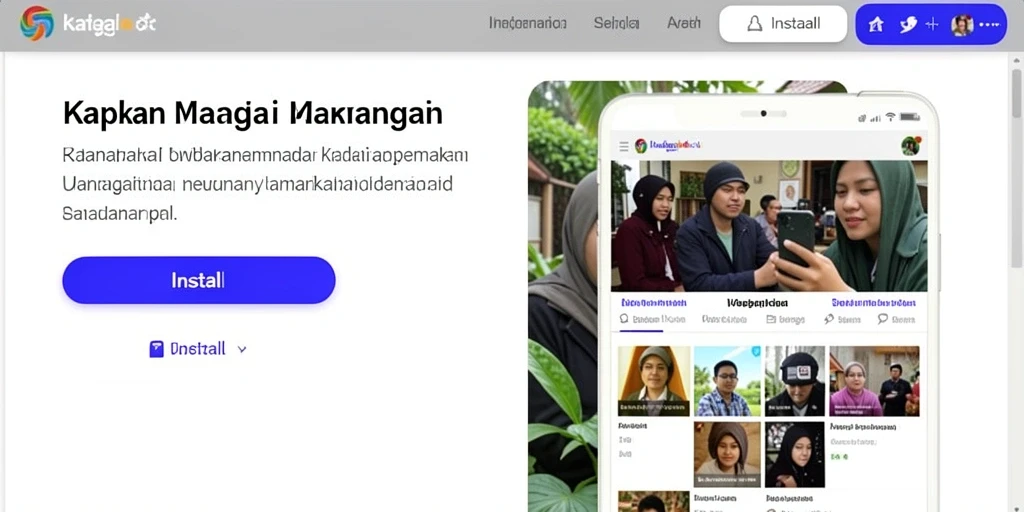Click the plus icon in the blue pill
Image resolution: width=1024 pixels, height=512 pixels.
click(933, 25)
